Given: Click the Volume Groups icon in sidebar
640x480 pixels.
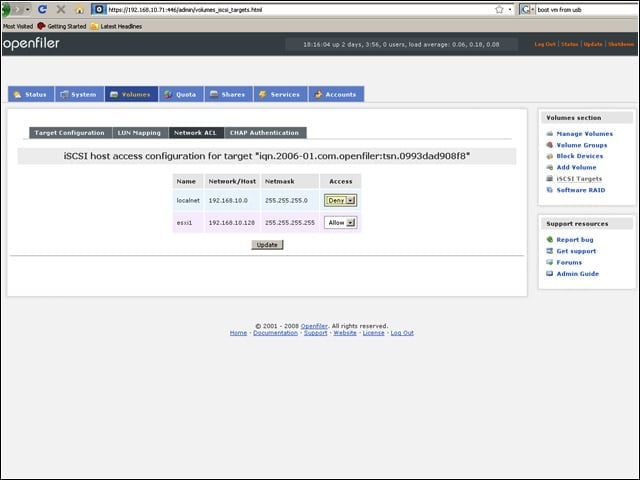Looking at the screenshot, I should (x=549, y=145).
